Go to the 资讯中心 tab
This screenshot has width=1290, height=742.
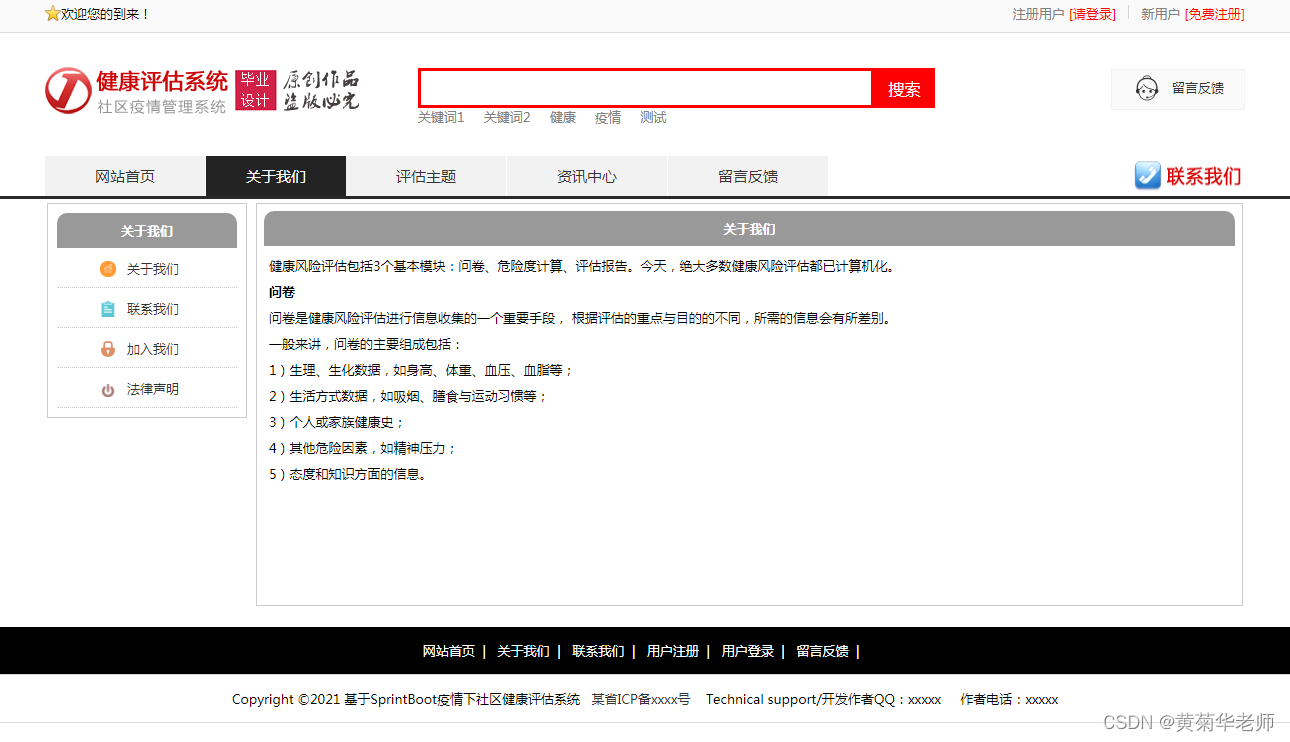coord(587,176)
